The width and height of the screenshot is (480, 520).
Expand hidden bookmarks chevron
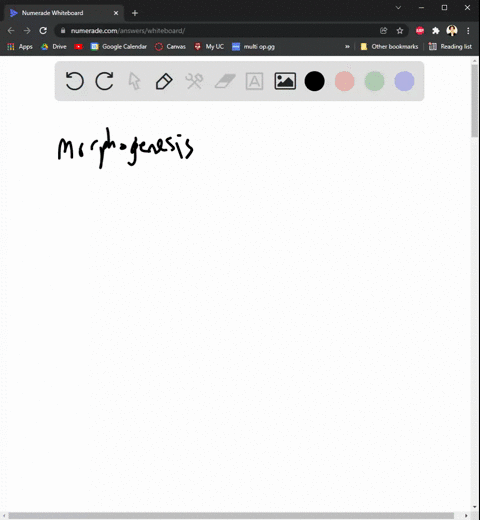coord(347,47)
